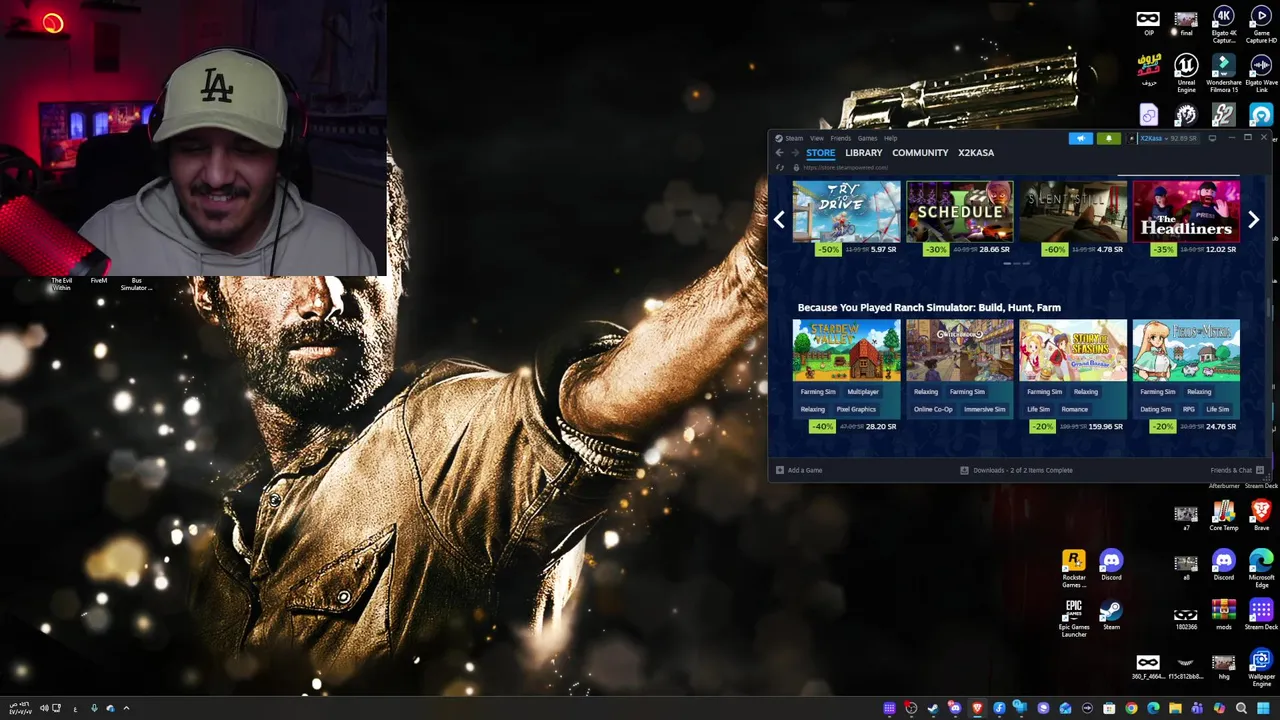Reload the Steam store page
1280x720 pixels.
780,168
